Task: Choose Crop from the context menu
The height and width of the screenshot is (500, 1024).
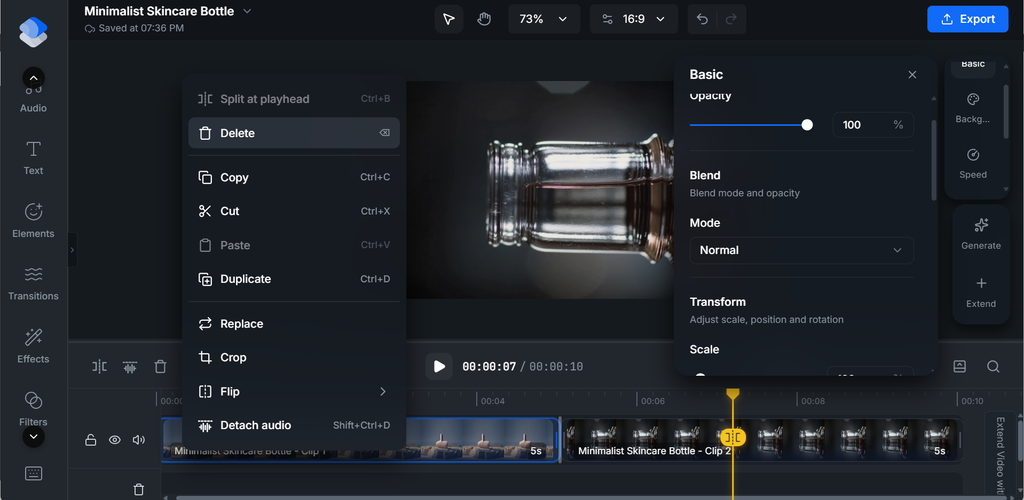Action: 294,358
